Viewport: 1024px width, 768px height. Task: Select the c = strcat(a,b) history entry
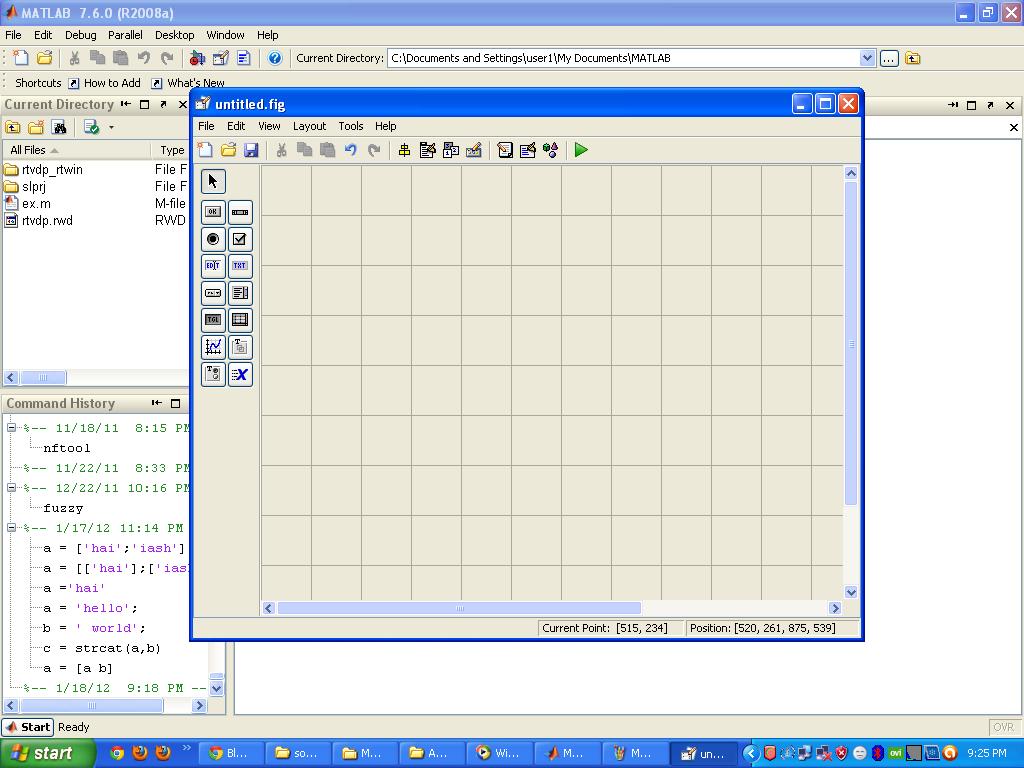coord(101,648)
